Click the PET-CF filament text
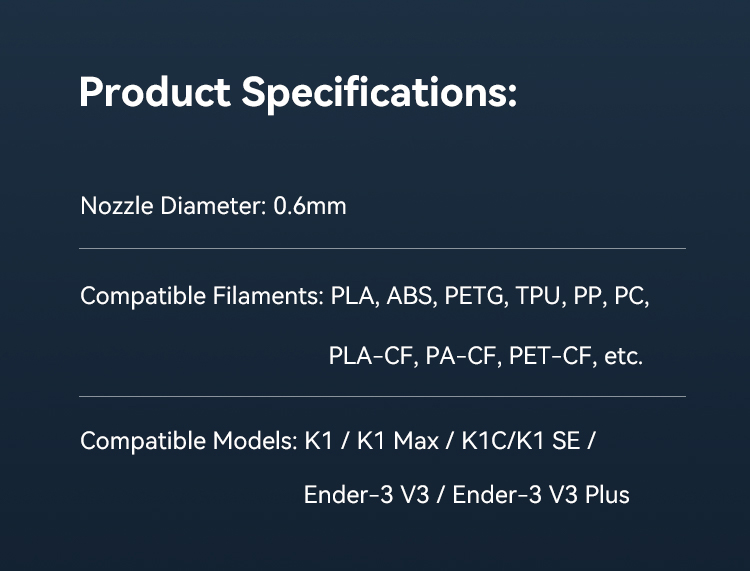Viewport: 750px width, 571px height. tap(550, 356)
